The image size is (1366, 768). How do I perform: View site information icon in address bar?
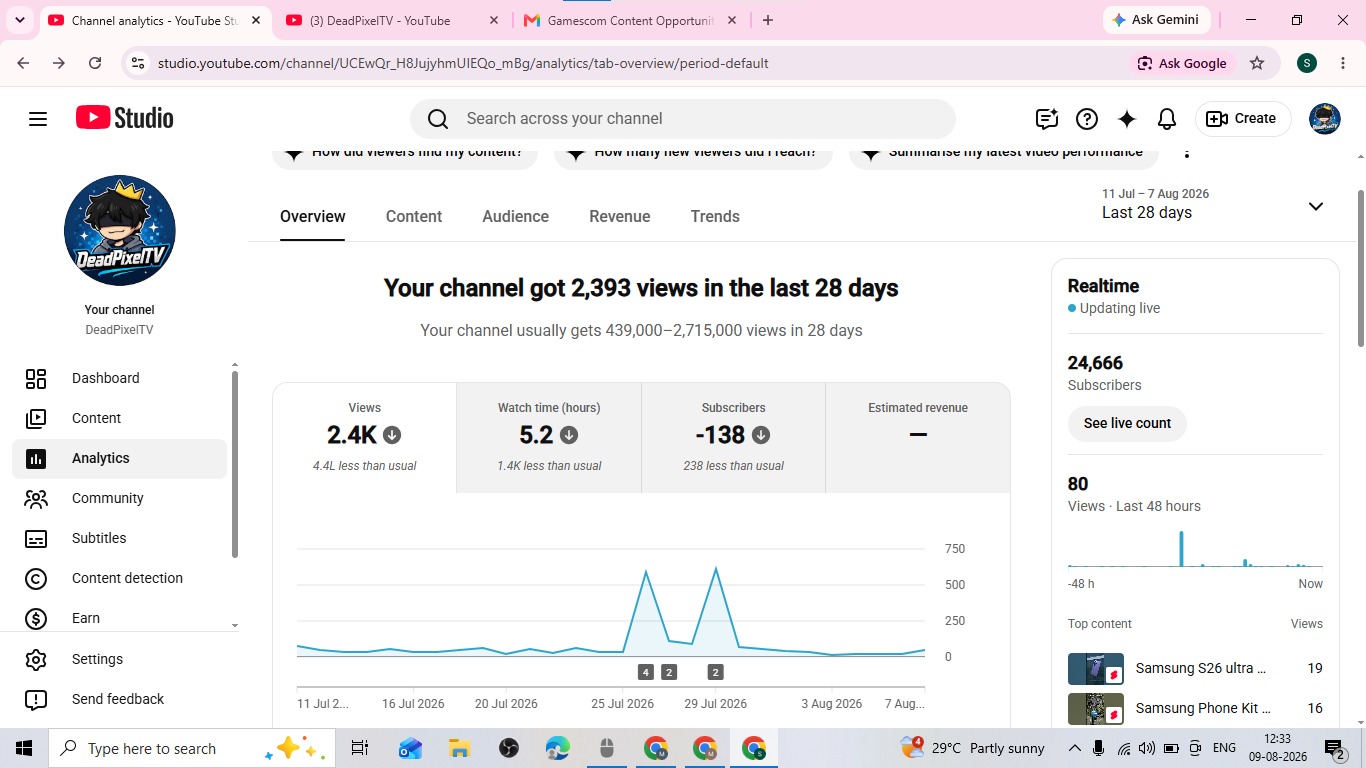[137, 63]
